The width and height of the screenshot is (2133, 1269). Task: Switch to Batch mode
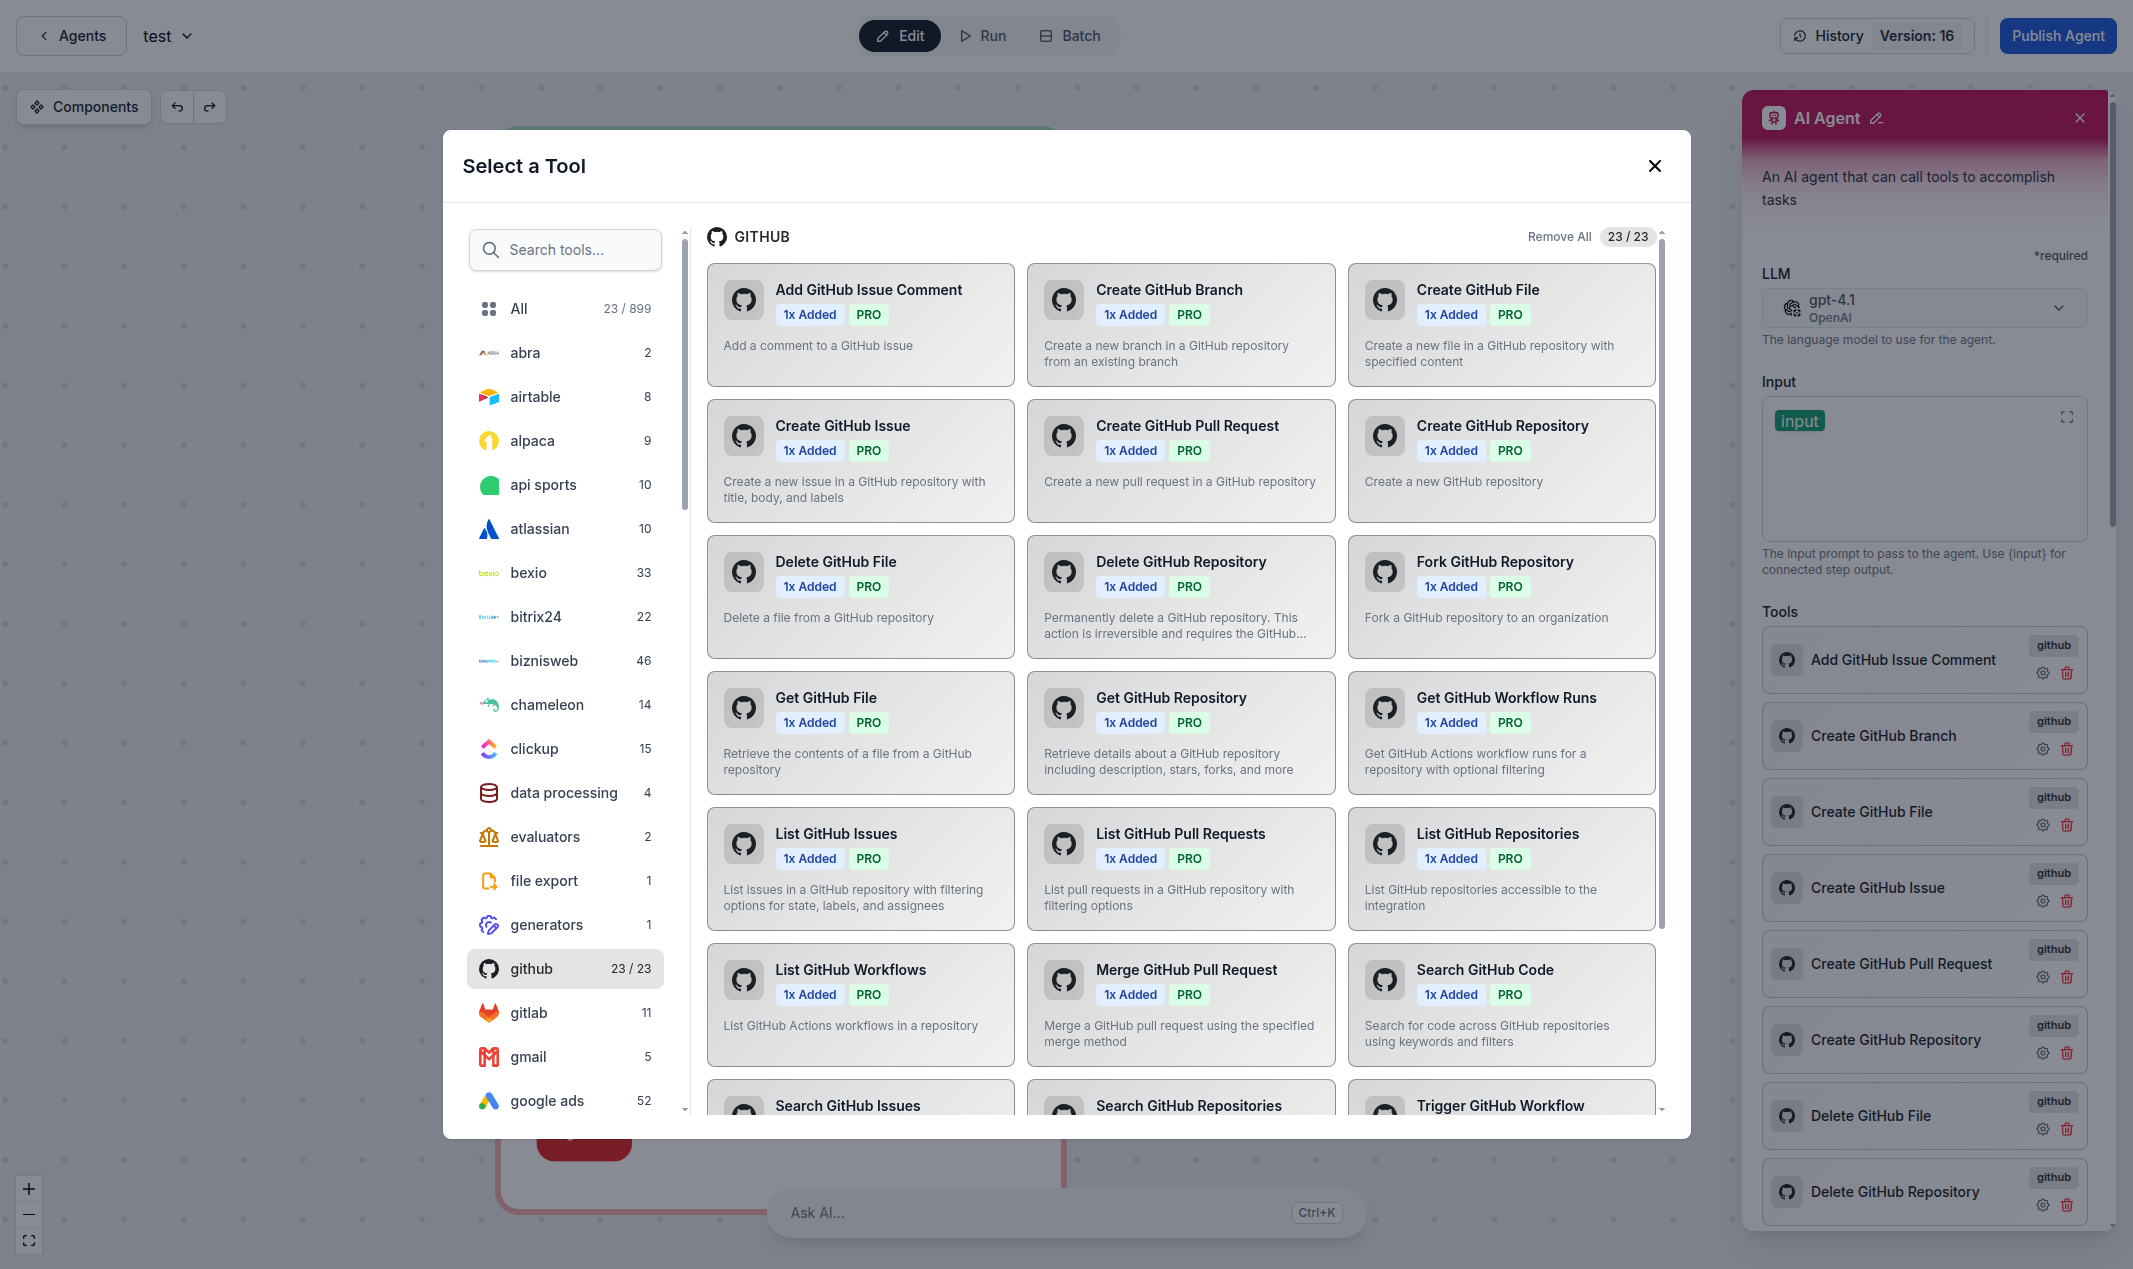[x=1069, y=35]
